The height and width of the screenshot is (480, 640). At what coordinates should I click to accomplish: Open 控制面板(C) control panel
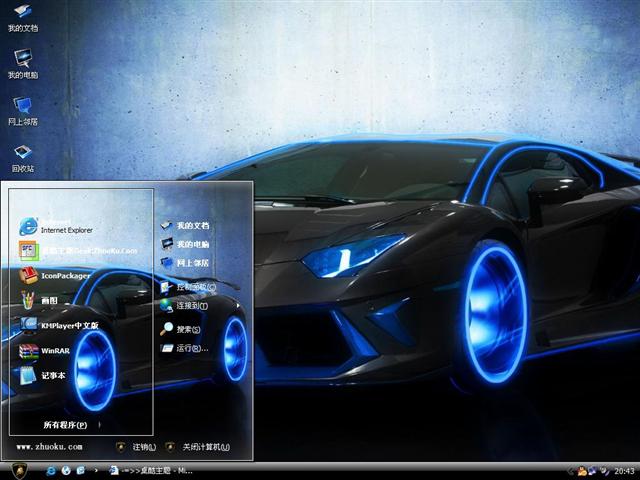click(x=188, y=287)
